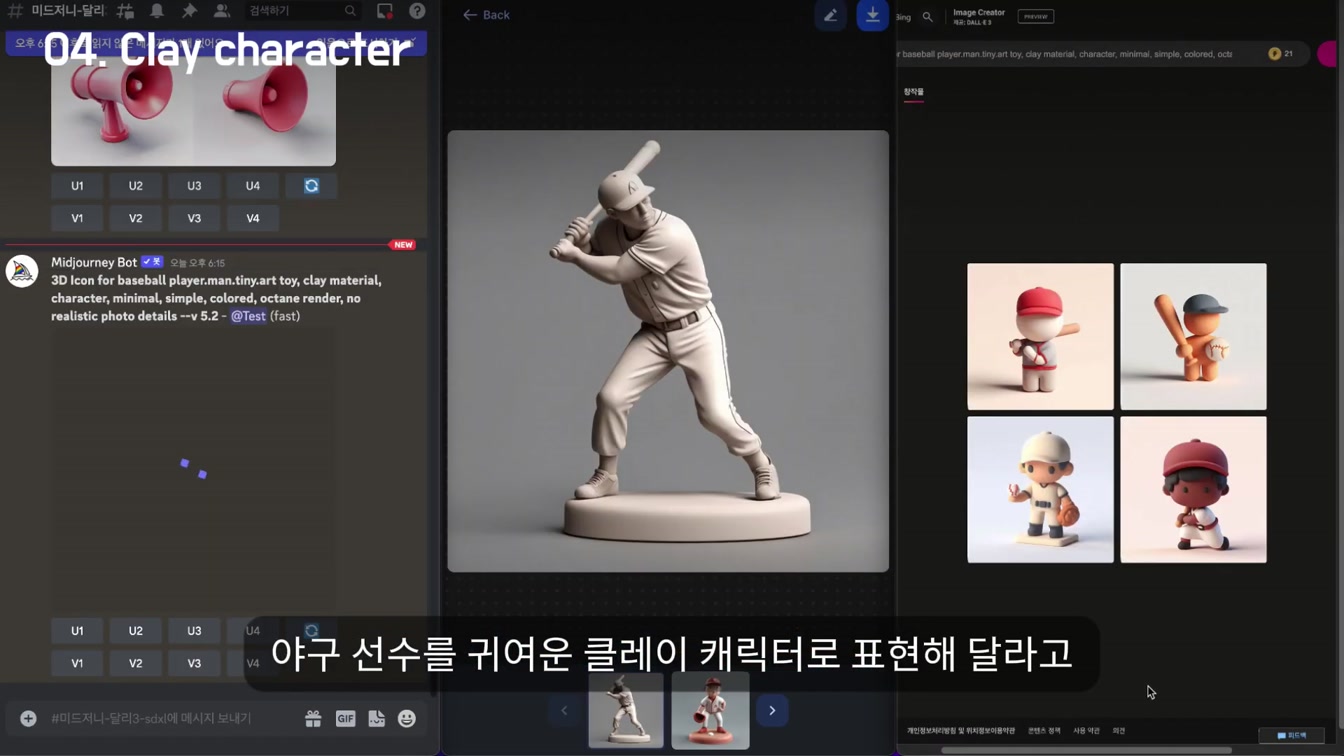Open Discord notification settings bell
The image size is (1344, 756).
pos(157,11)
